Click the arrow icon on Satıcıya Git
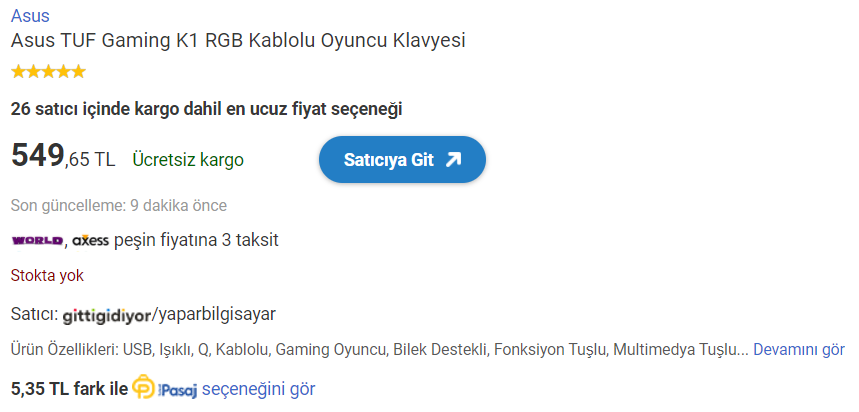This screenshot has width=859, height=412. pyautogui.click(x=453, y=160)
